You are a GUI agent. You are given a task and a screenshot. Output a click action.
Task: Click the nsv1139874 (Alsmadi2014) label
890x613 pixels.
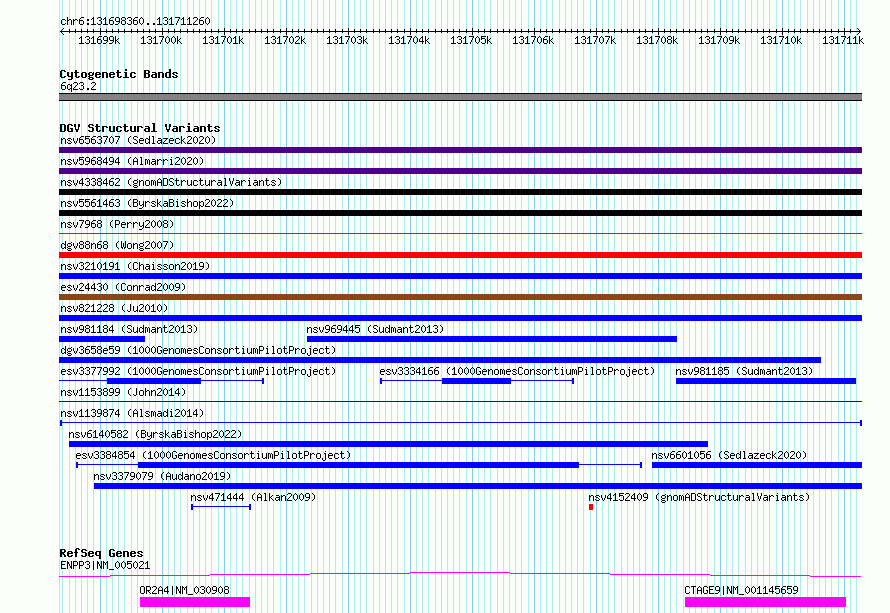tap(132, 413)
